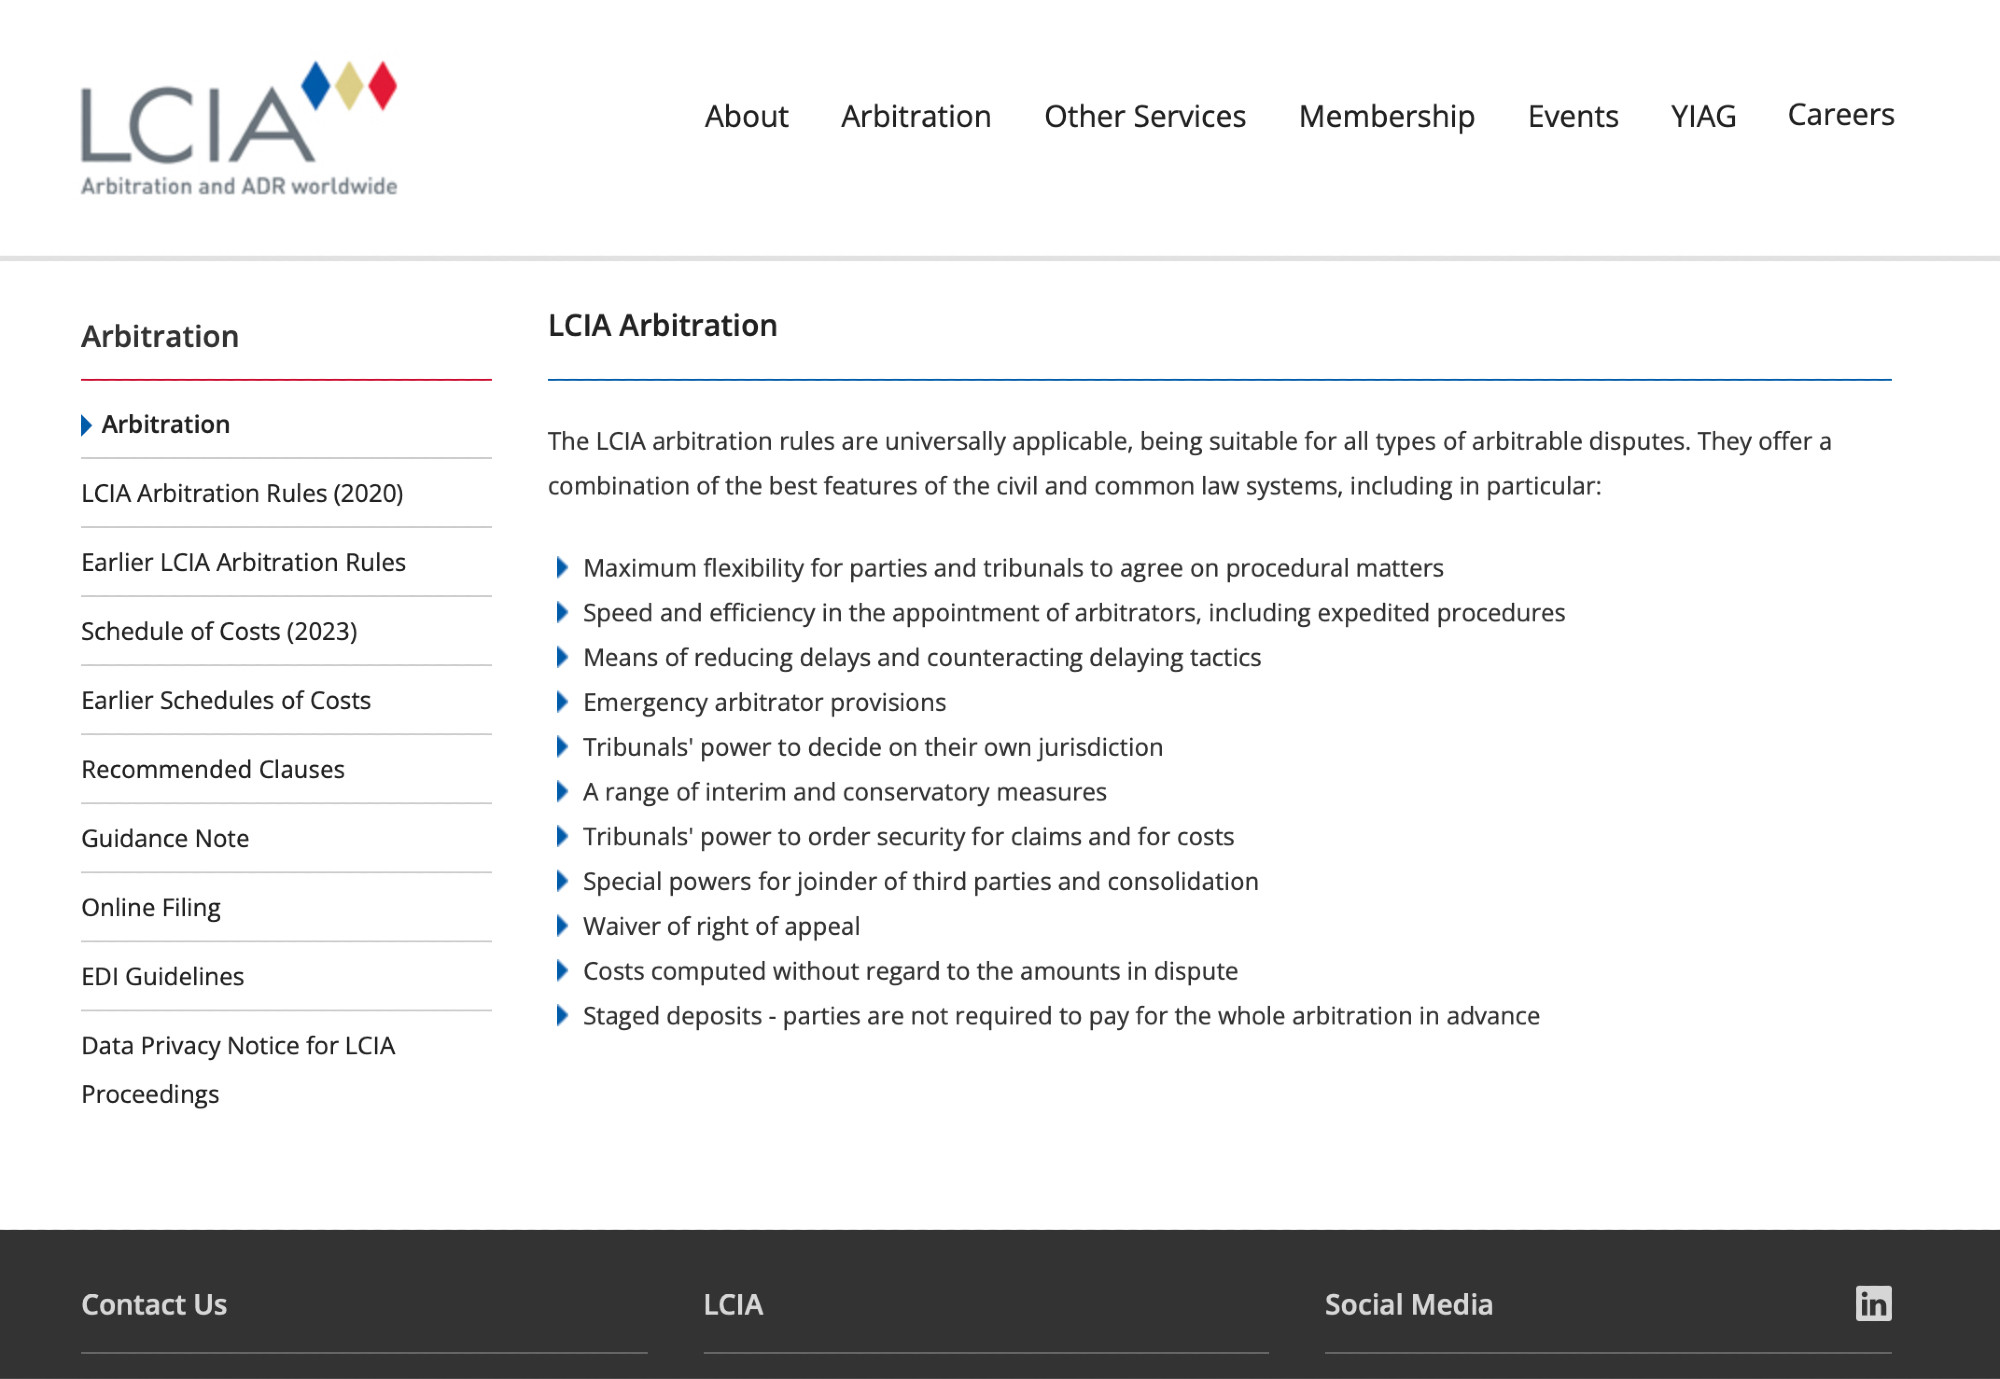Click the Social Media footer heading

[x=1408, y=1304]
